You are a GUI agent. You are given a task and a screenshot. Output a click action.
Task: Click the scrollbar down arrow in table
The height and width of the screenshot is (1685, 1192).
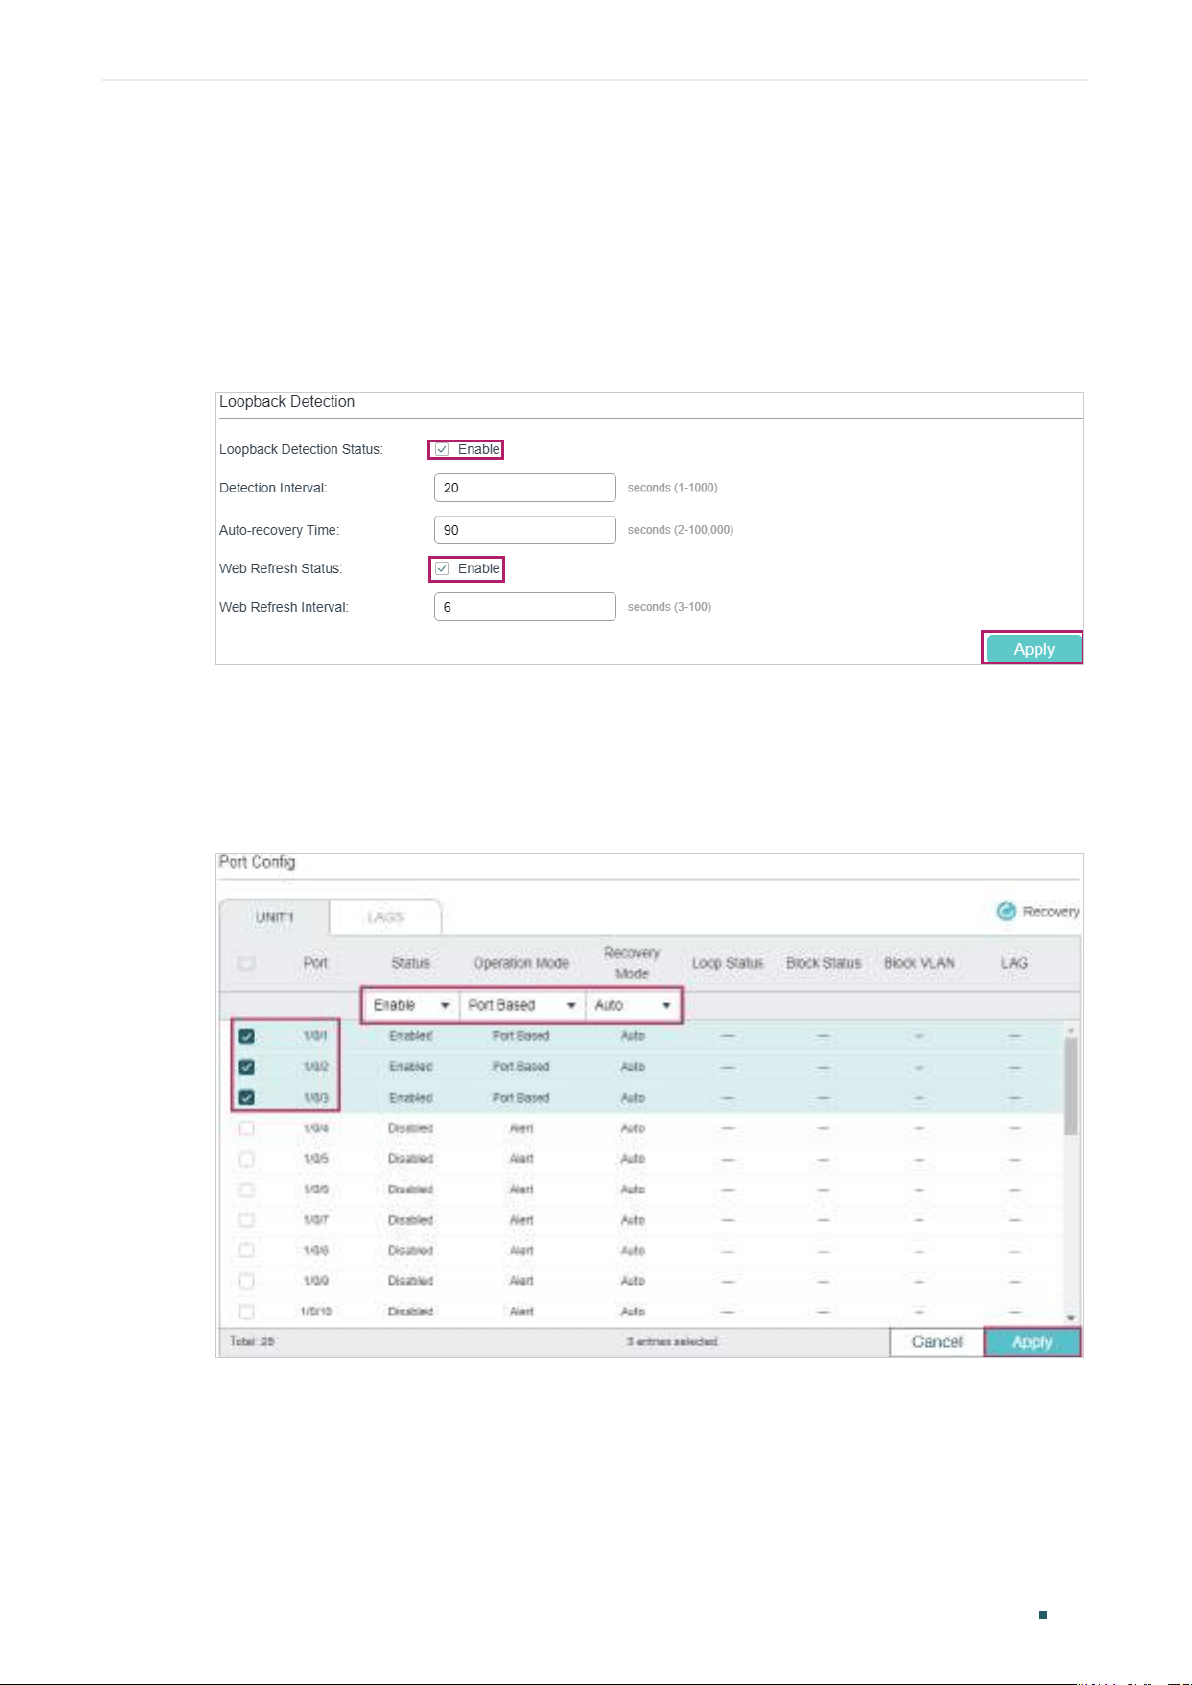pos(1071,1318)
